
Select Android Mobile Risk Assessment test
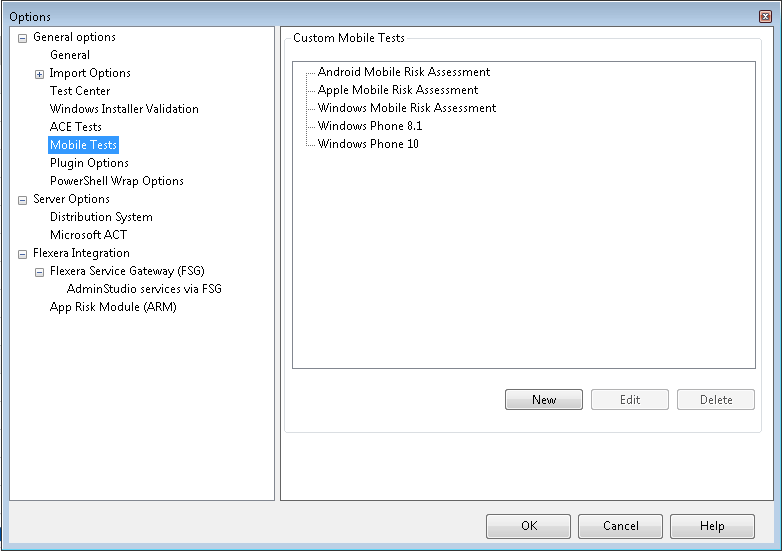404,72
